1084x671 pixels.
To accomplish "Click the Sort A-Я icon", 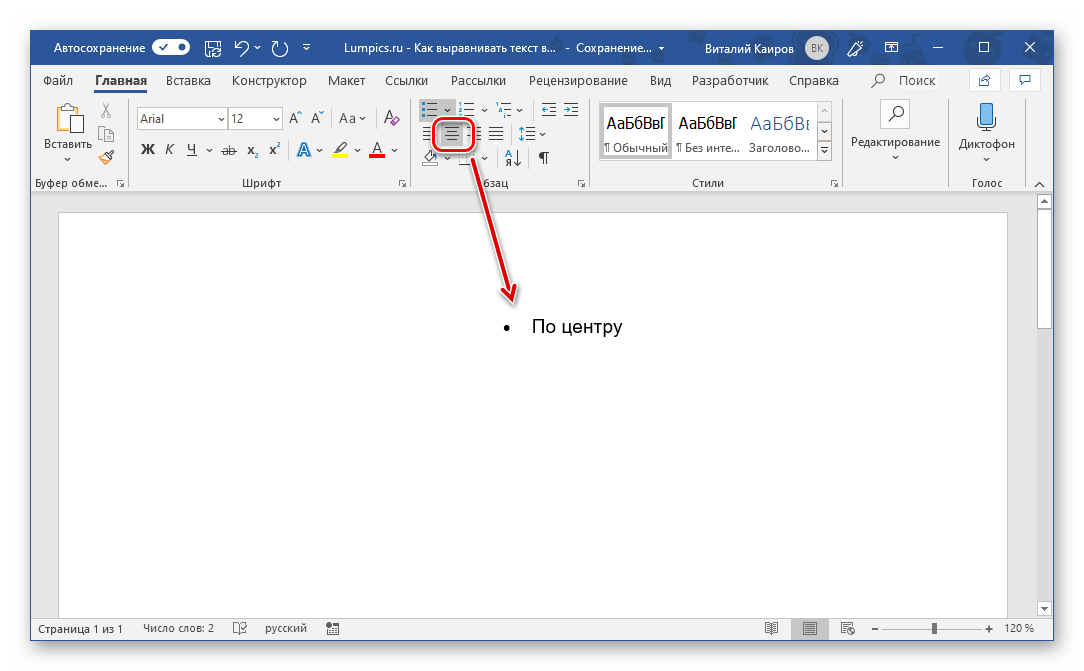I will (512, 157).
